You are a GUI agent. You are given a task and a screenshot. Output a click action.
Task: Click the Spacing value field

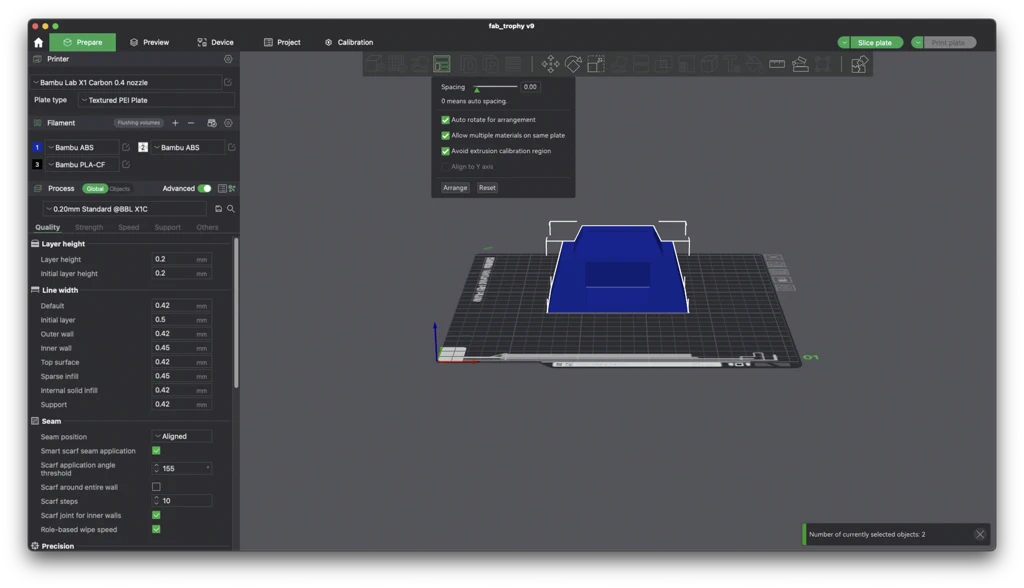point(530,87)
